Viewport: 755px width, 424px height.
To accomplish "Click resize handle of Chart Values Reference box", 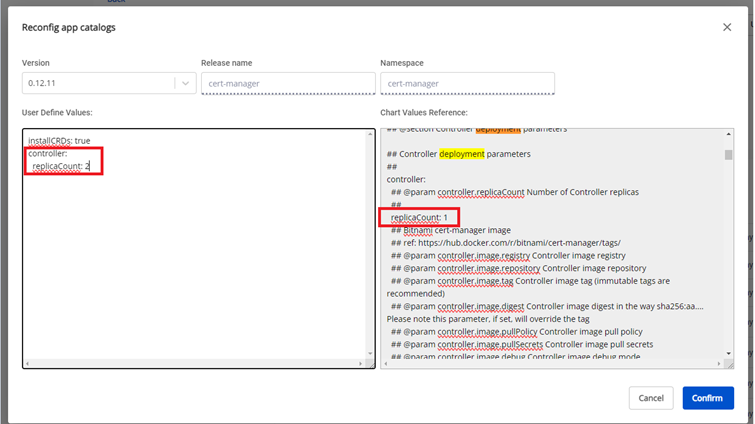I will (x=729, y=364).
